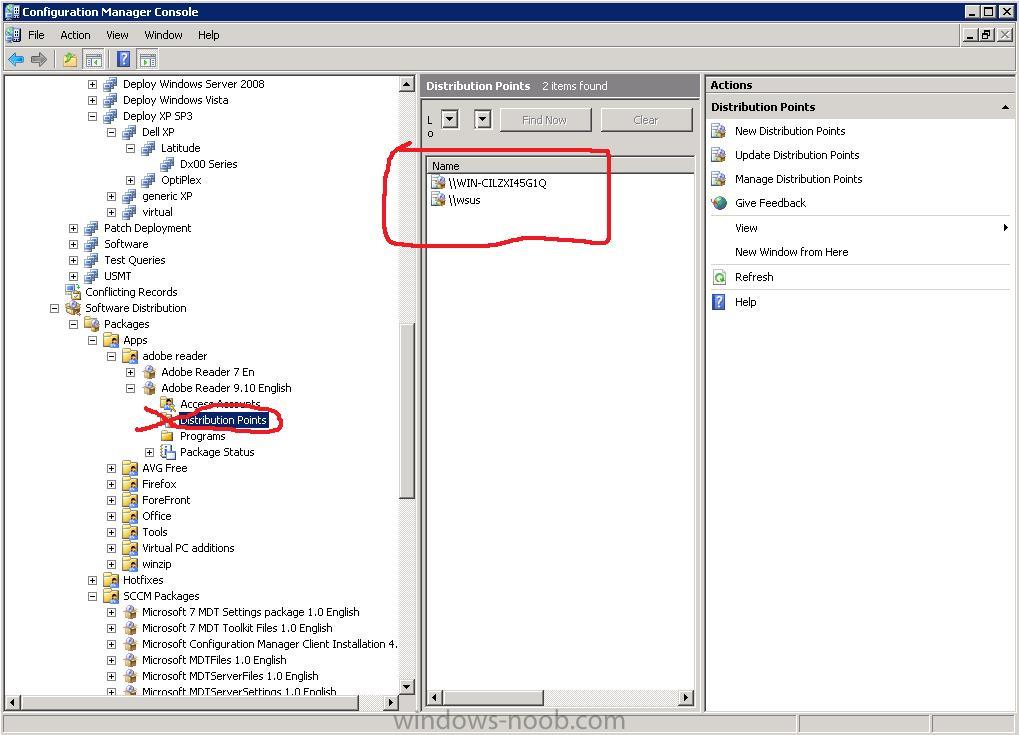Click the Patch Deployment collection icon
The width and height of the screenshot is (1019, 735).
tap(92, 228)
